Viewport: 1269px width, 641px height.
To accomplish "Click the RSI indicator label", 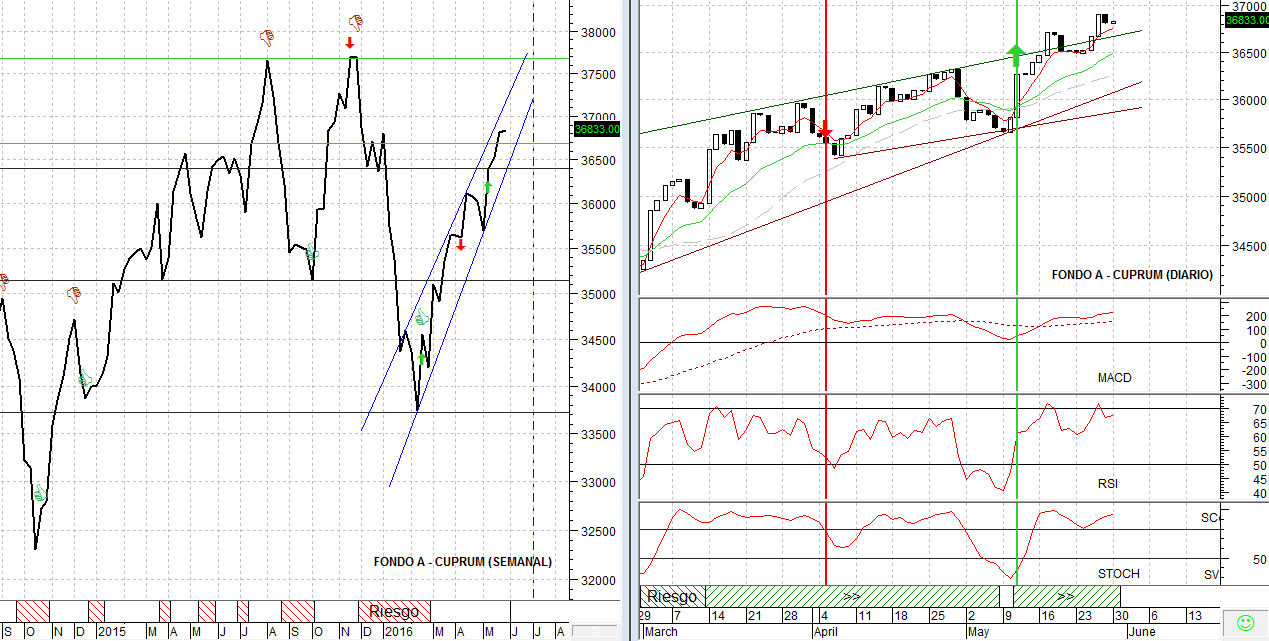I will (x=1108, y=484).
